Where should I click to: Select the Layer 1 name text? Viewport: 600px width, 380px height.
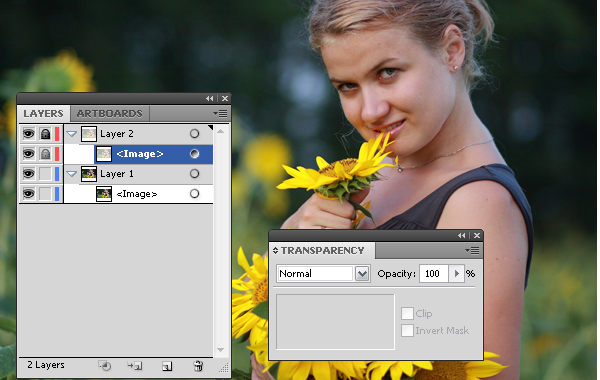point(117,174)
